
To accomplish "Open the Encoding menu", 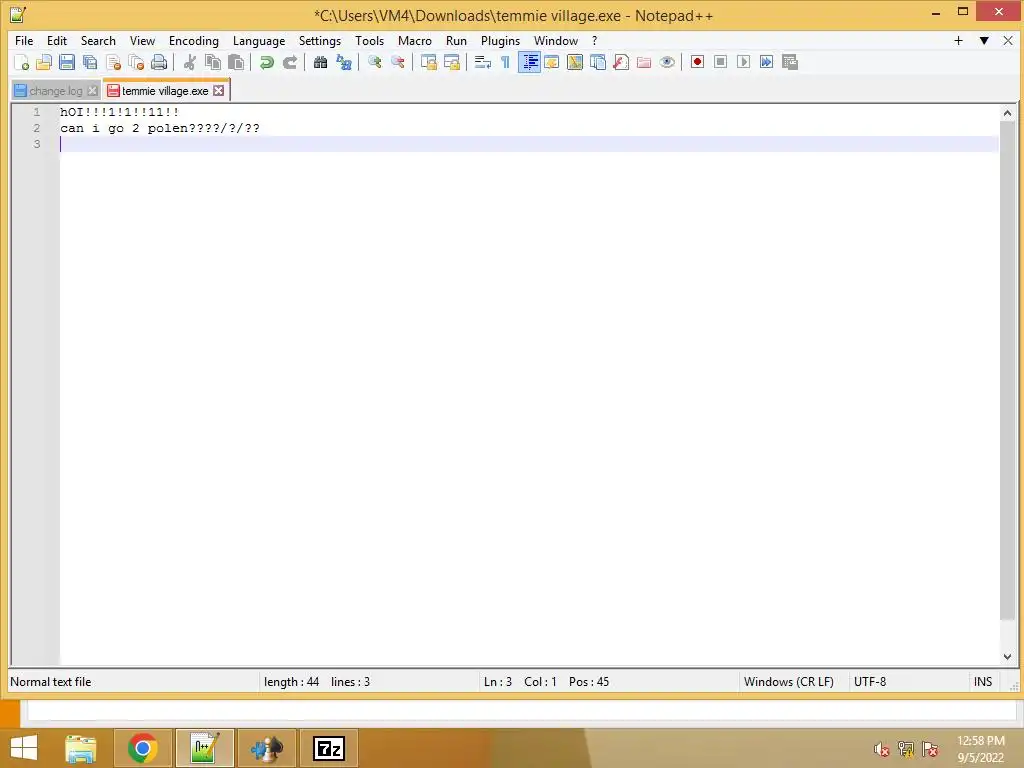I will click(x=194, y=40).
